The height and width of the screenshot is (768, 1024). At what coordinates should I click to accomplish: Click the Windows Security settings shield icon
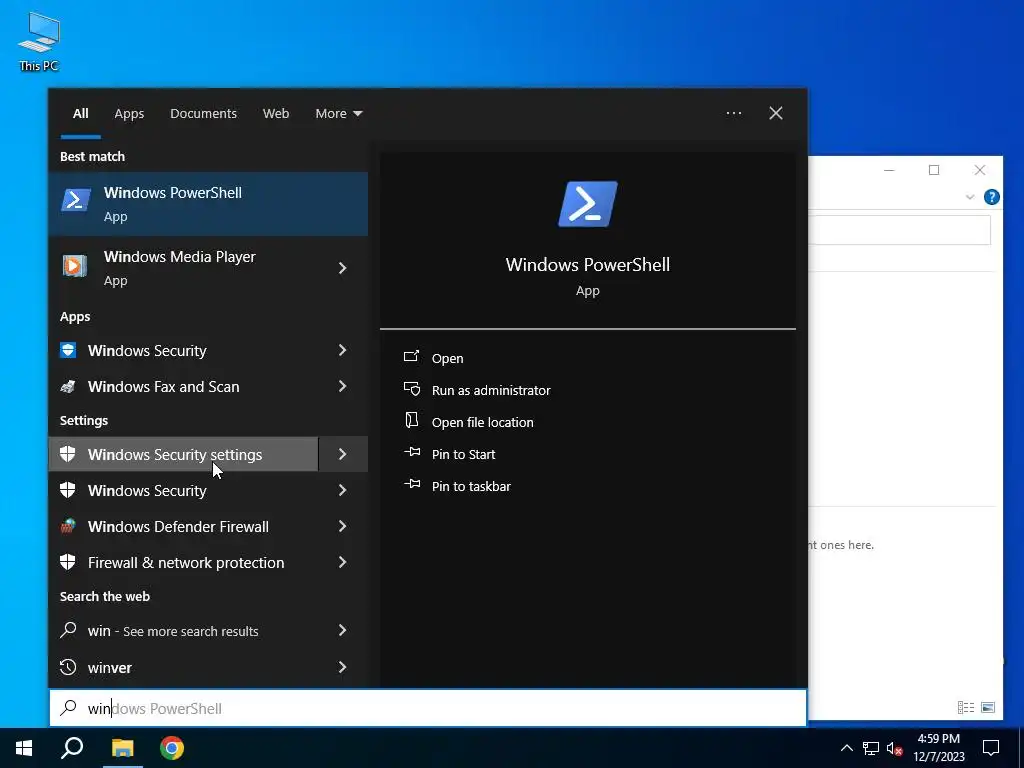[68, 454]
